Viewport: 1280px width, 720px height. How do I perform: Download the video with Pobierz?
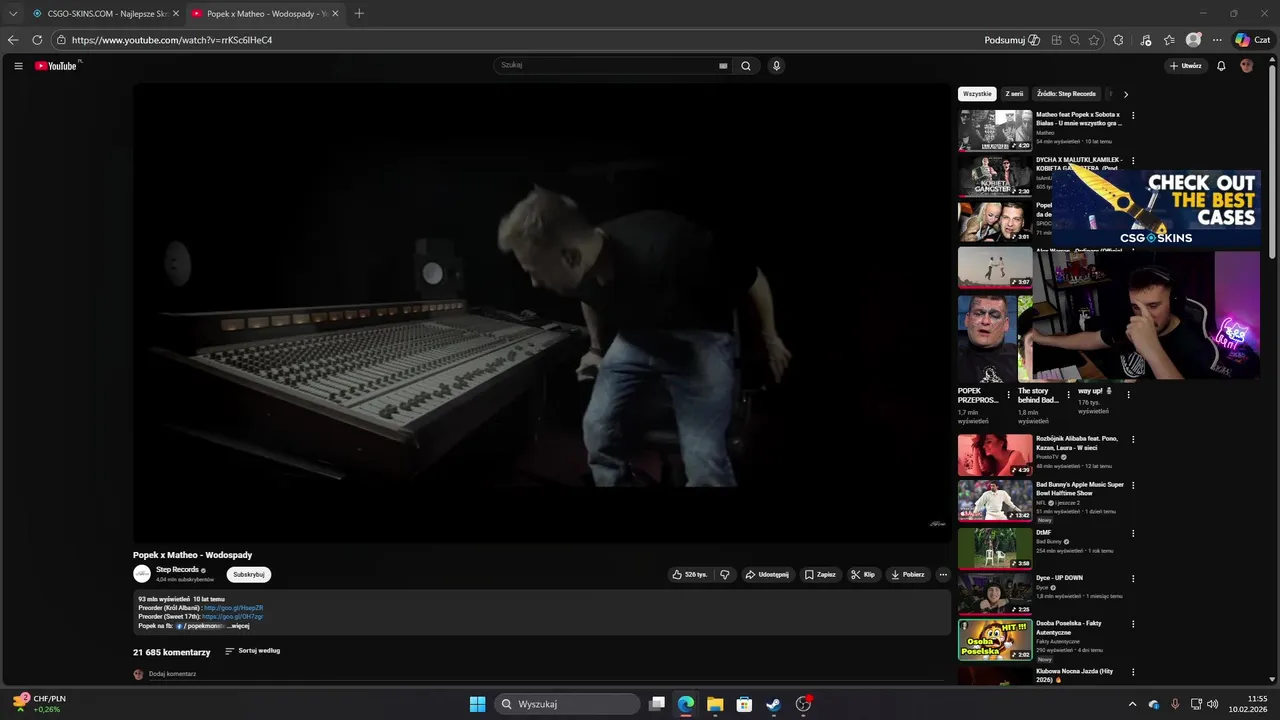click(907, 575)
